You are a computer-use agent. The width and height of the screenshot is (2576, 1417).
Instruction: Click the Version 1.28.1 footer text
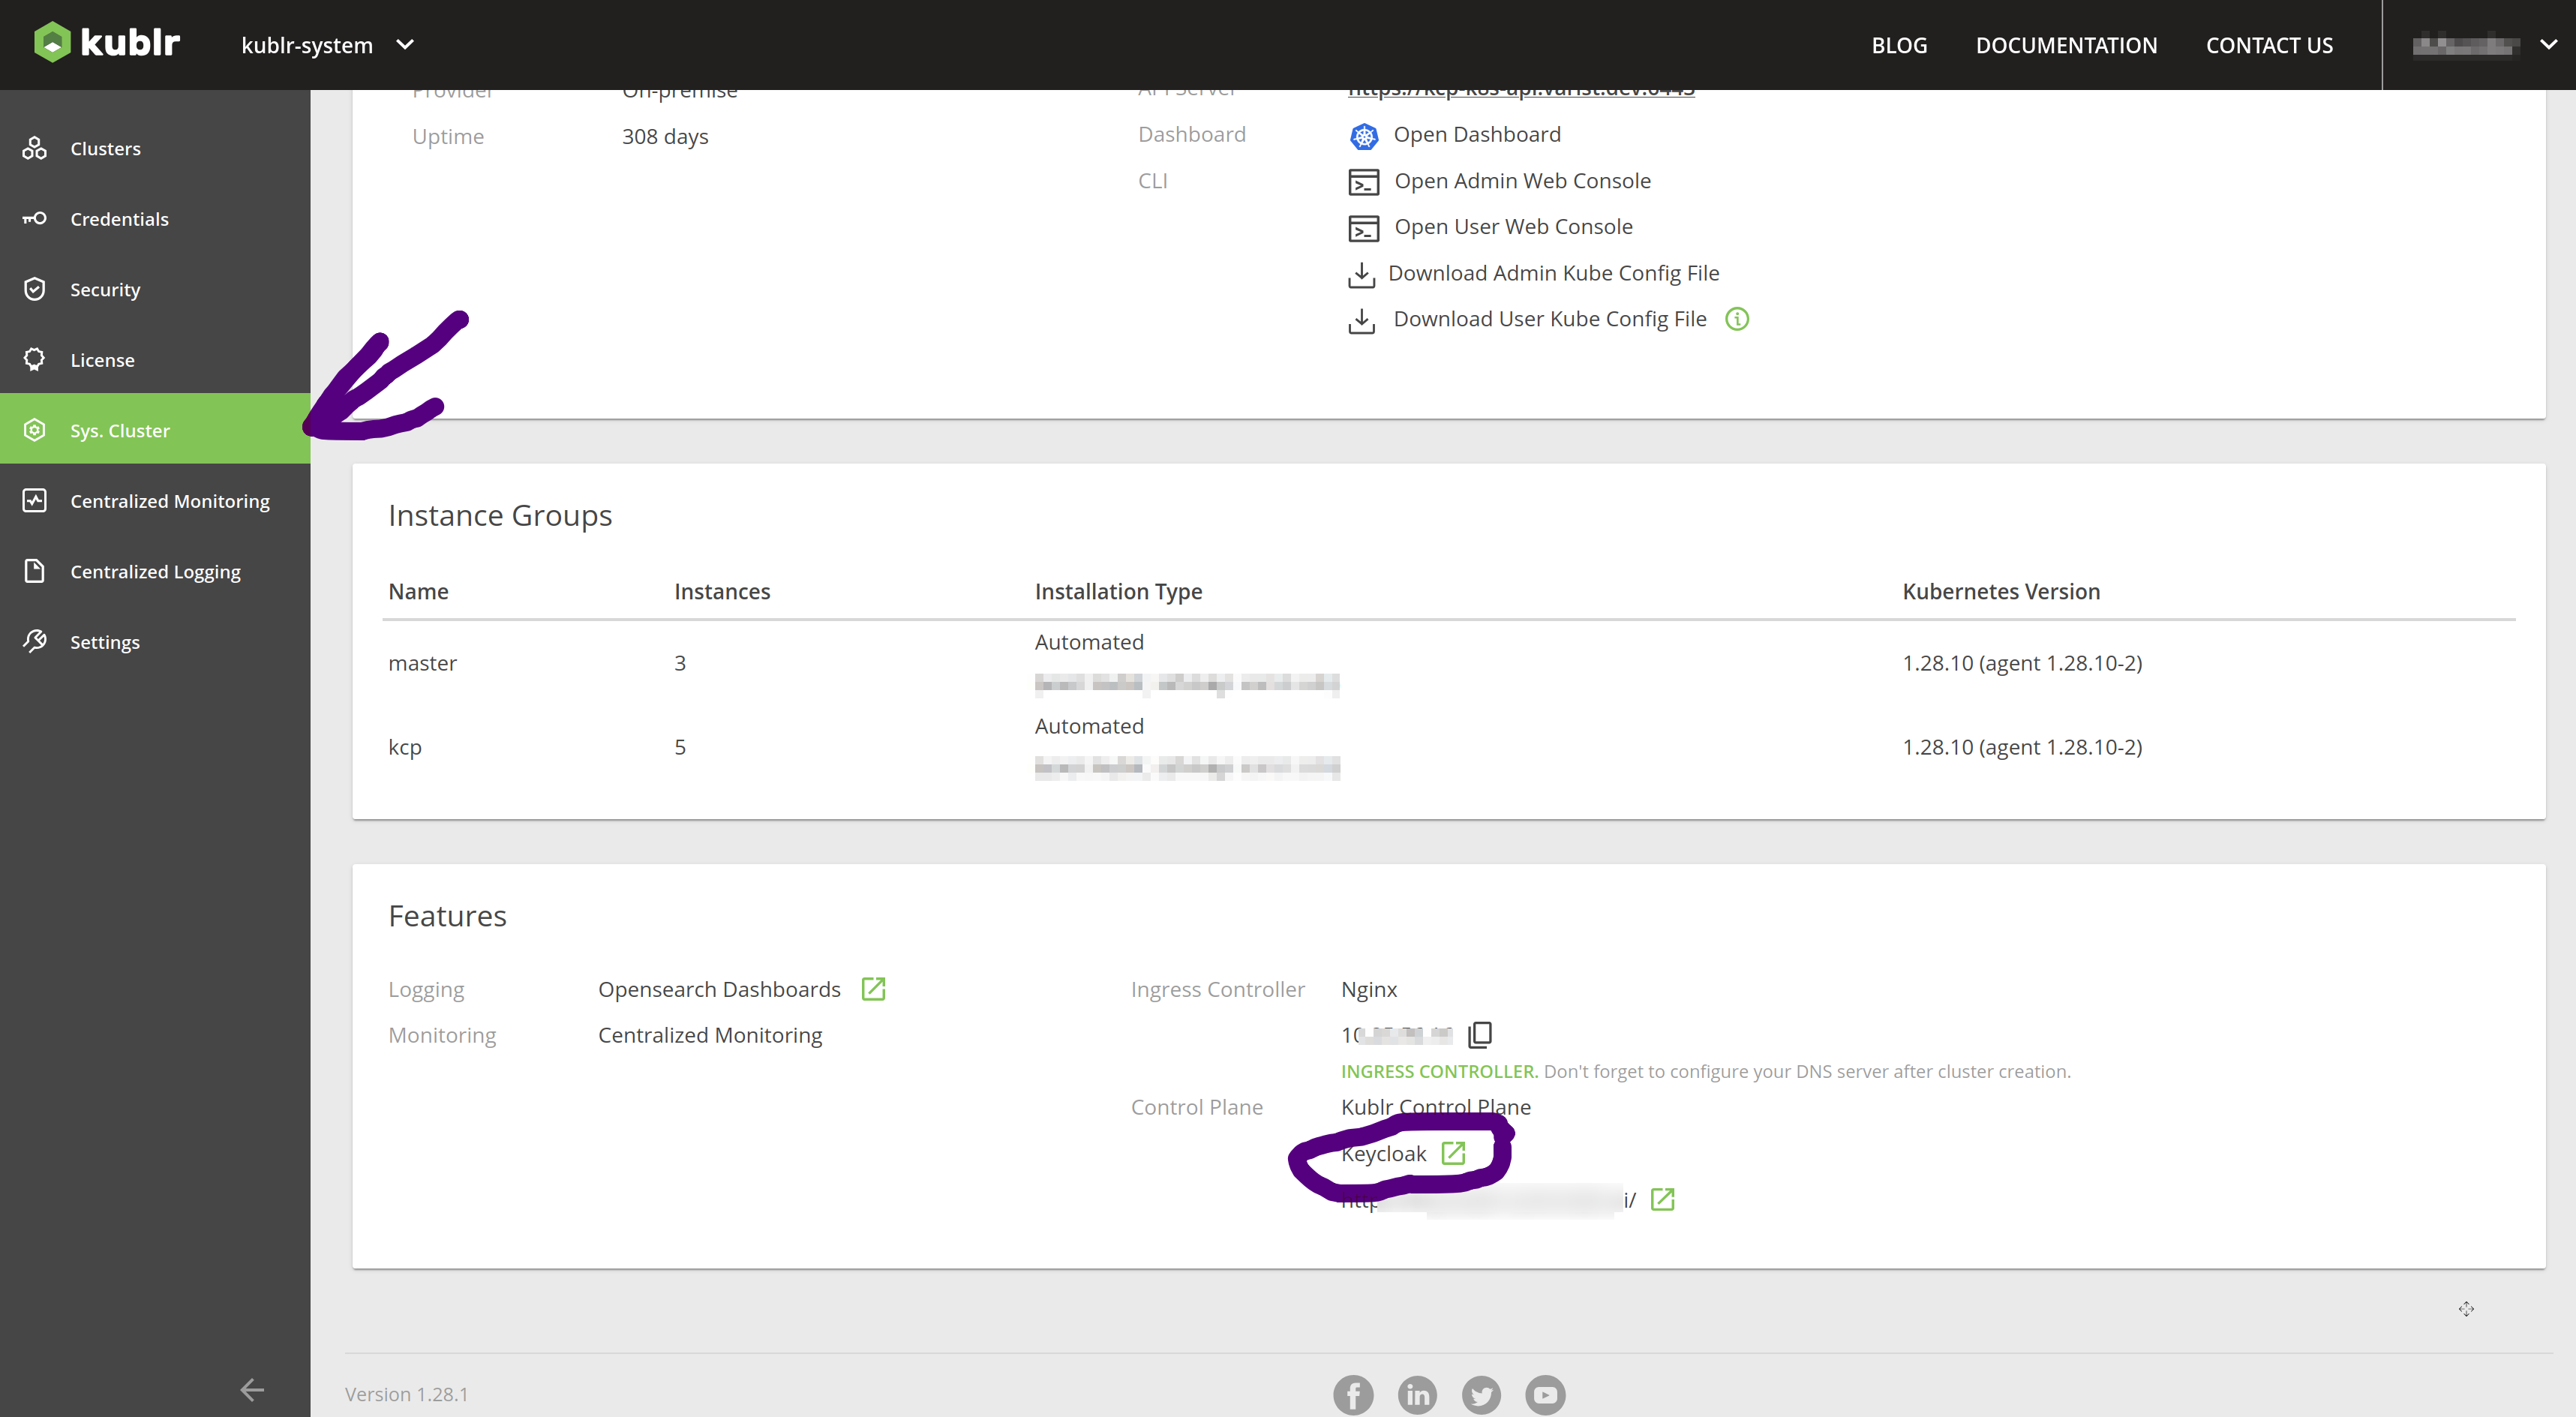(x=406, y=1394)
